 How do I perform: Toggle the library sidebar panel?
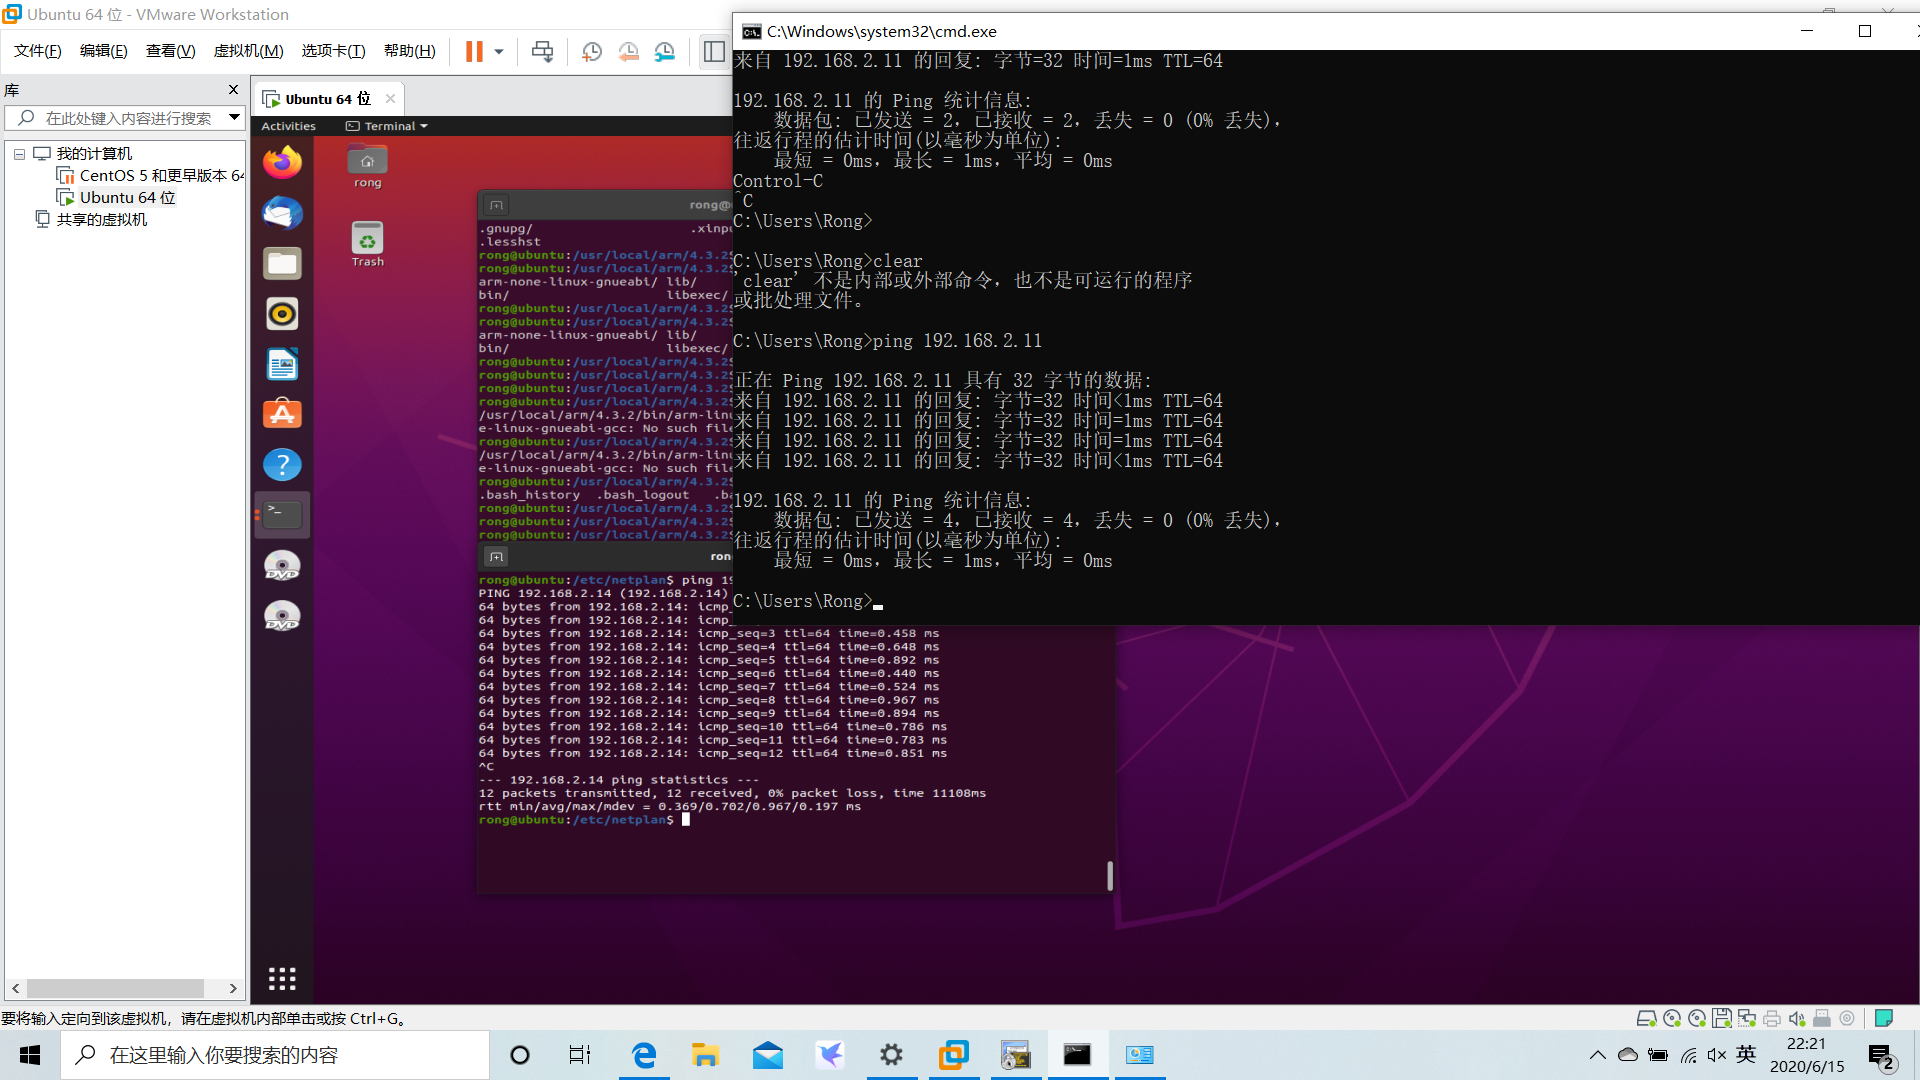tap(713, 51)
